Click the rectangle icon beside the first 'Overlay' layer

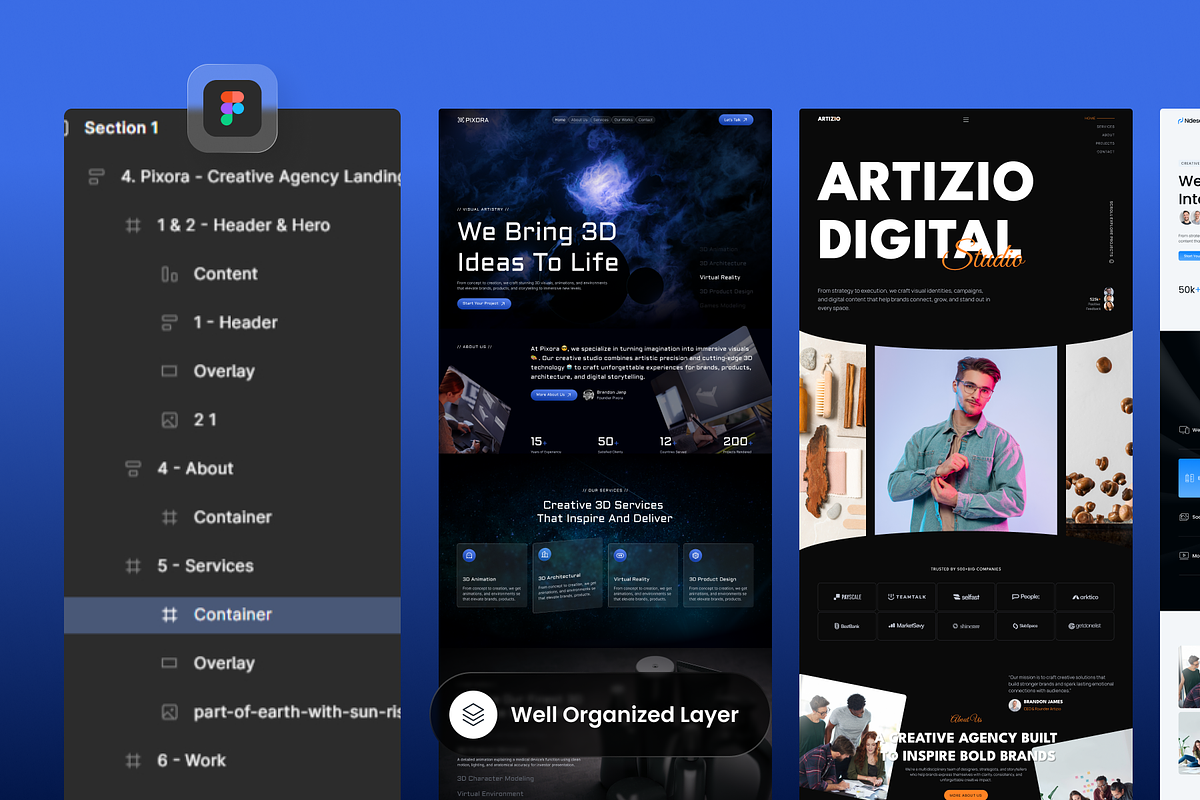pos(170,371)
